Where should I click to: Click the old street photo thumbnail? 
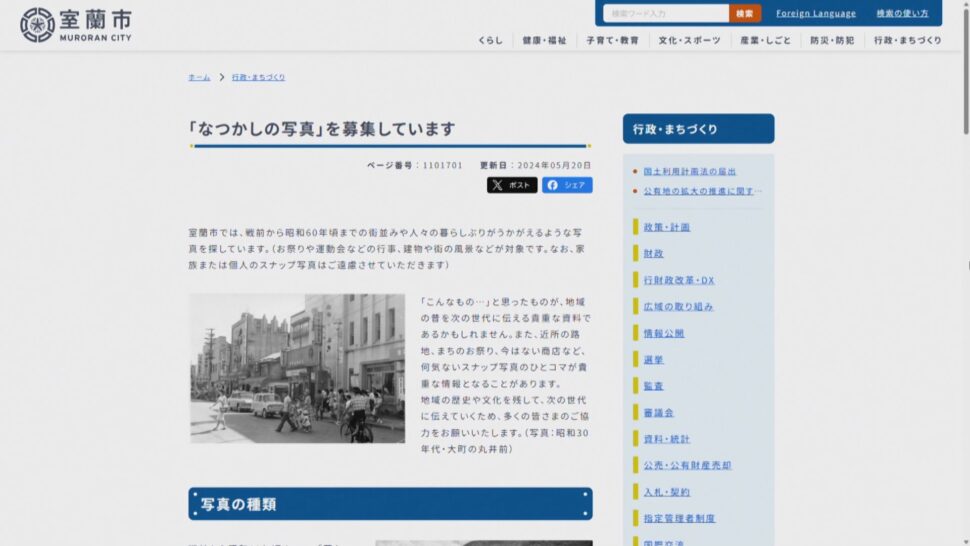coord(297,368)
